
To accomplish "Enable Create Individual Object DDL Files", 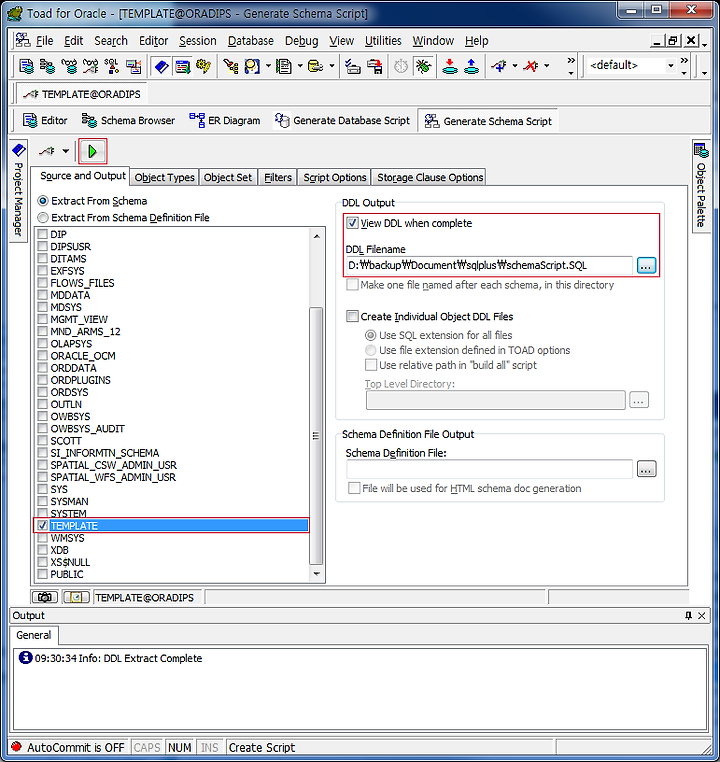I will pos(352,316).
